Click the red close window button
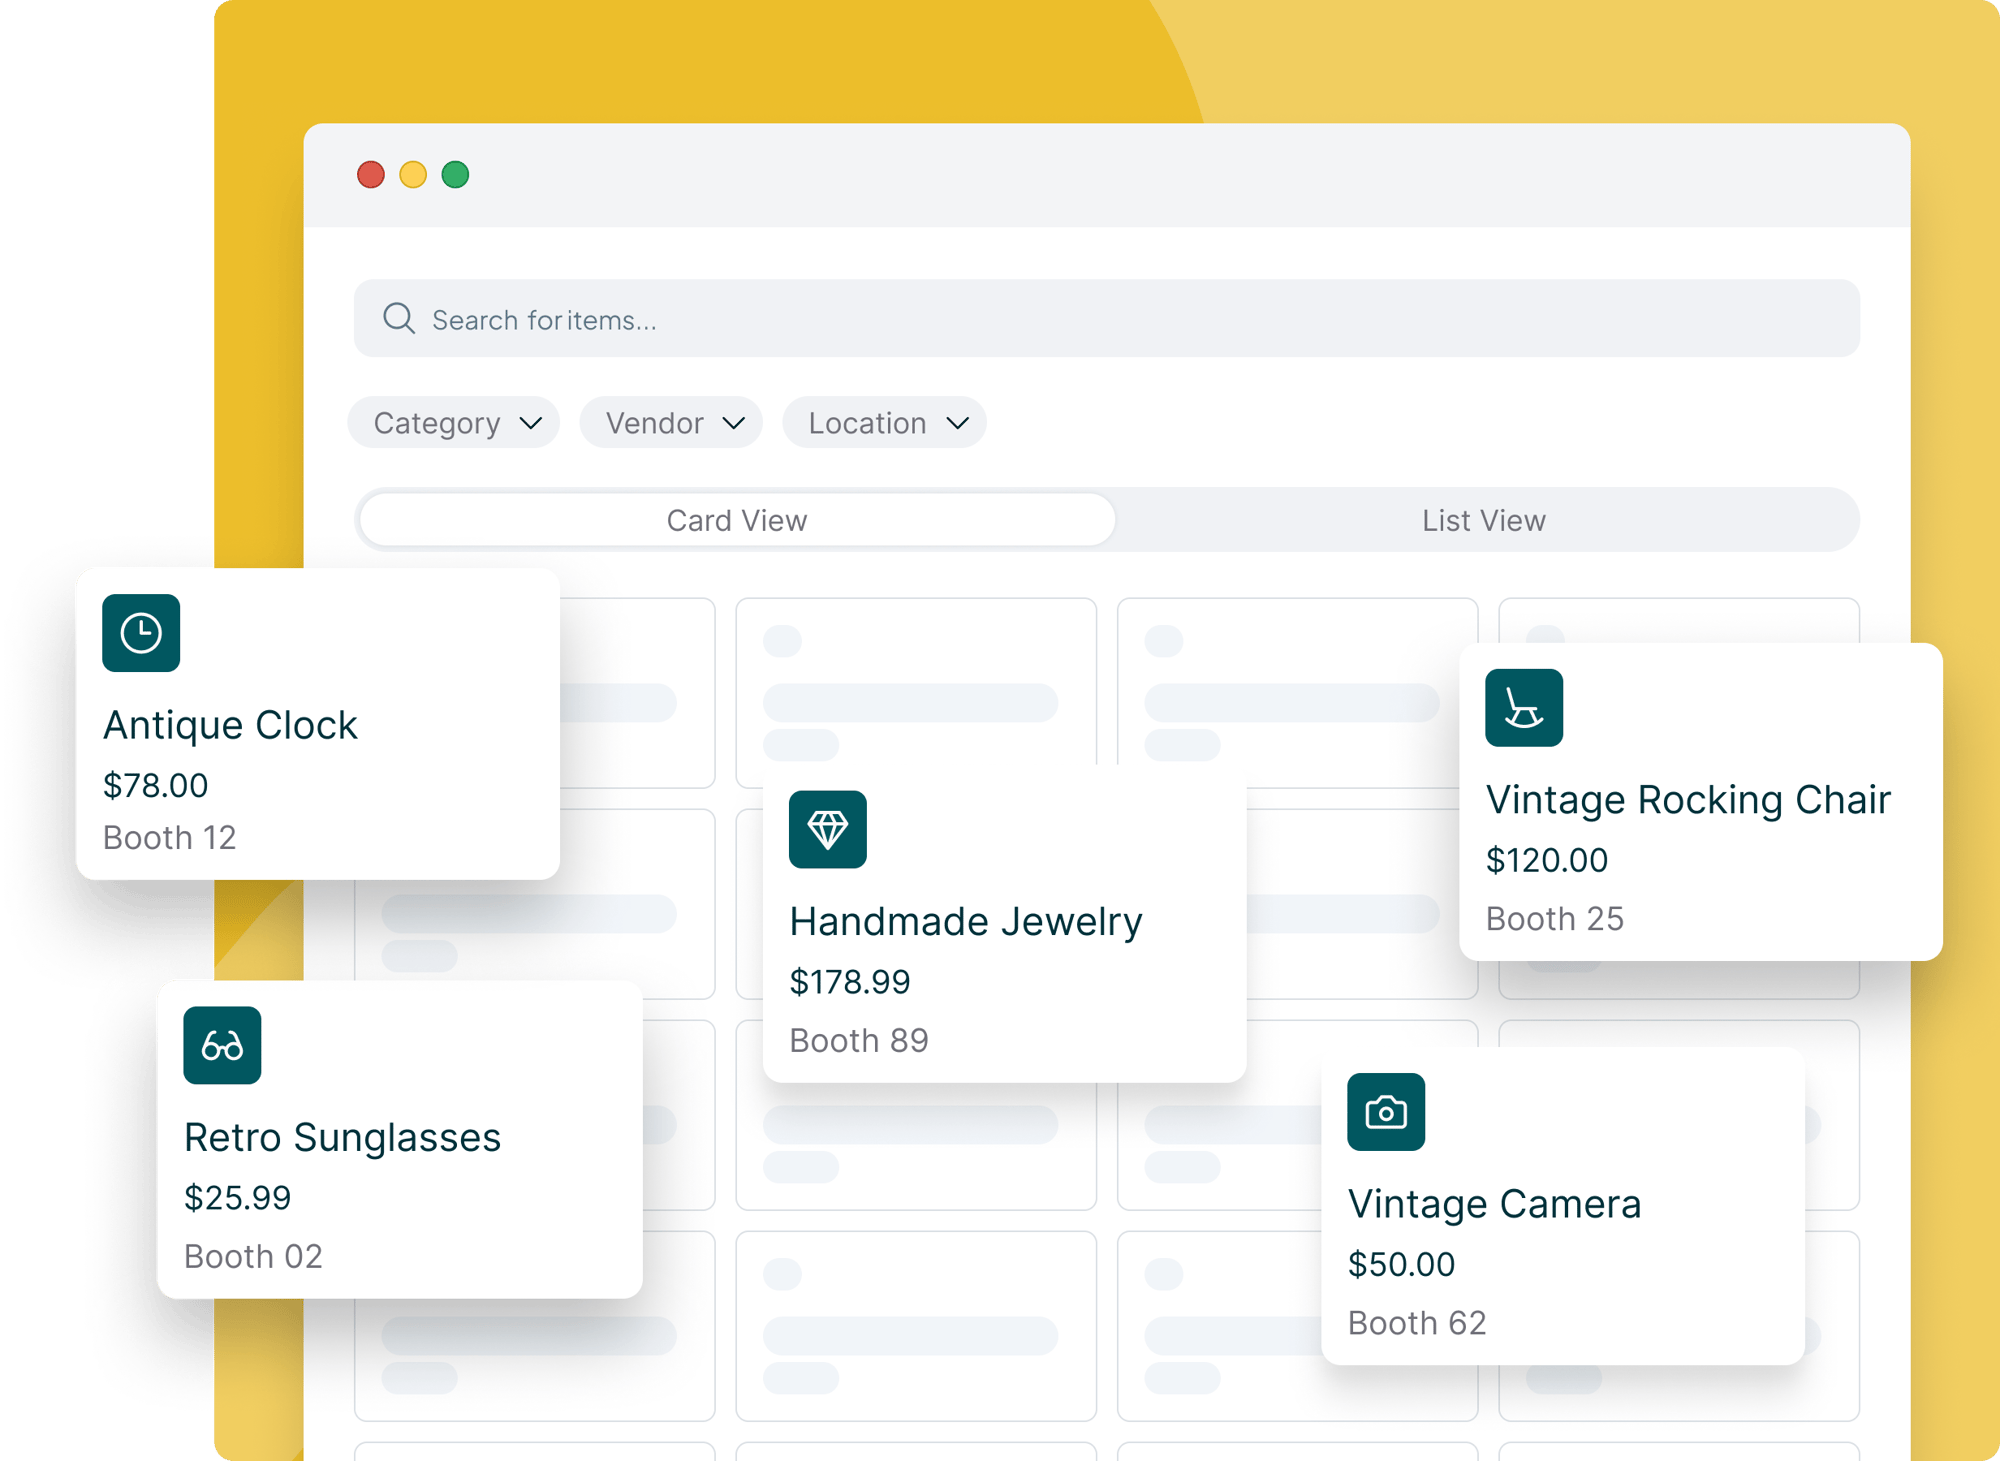This screenshot has width=2000, height=1461. [371, 175]
